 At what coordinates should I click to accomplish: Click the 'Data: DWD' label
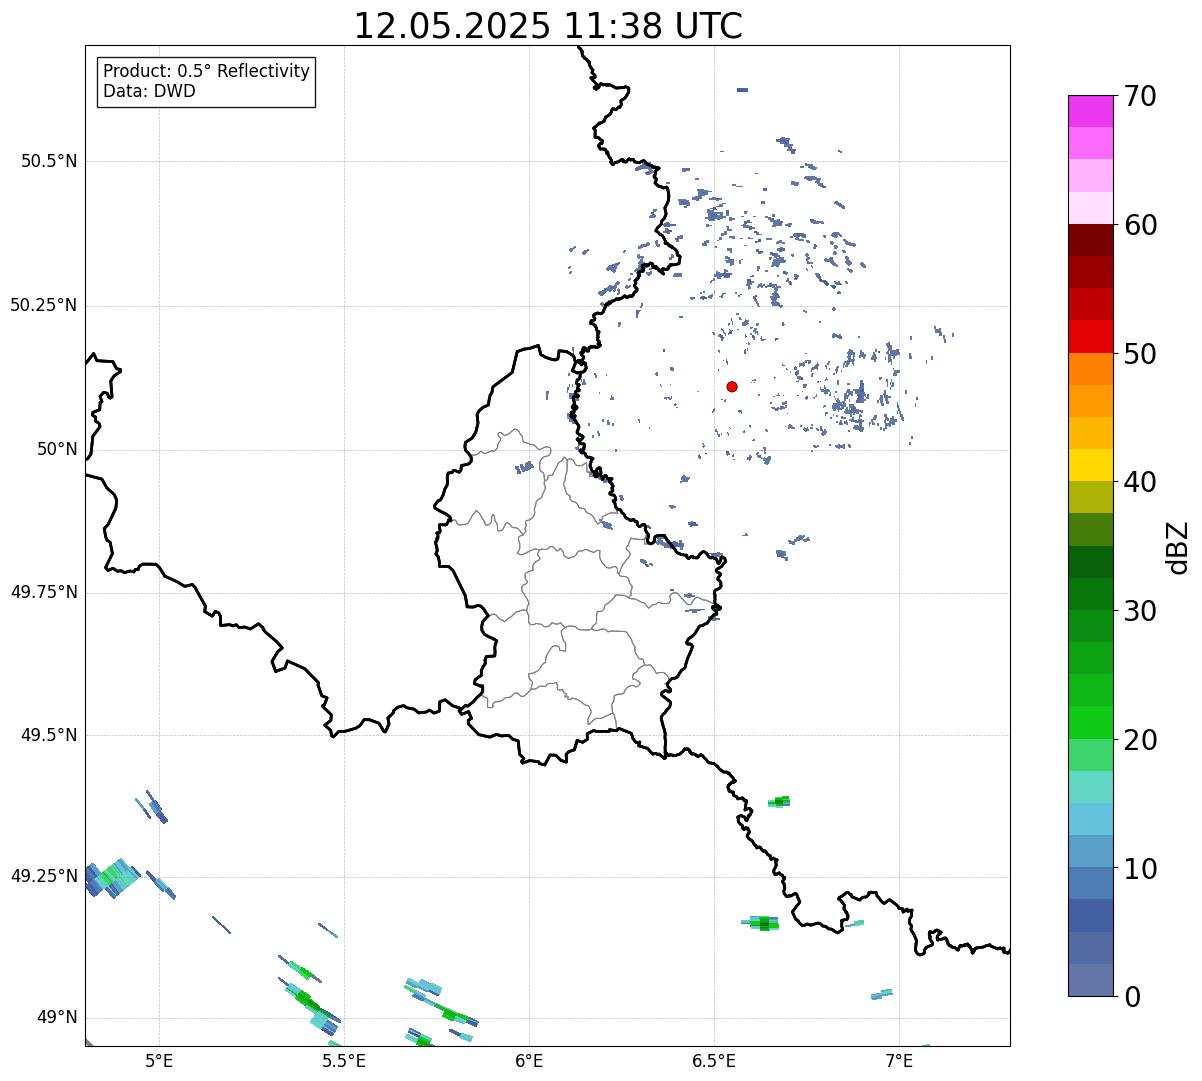[x=149, y=92]
